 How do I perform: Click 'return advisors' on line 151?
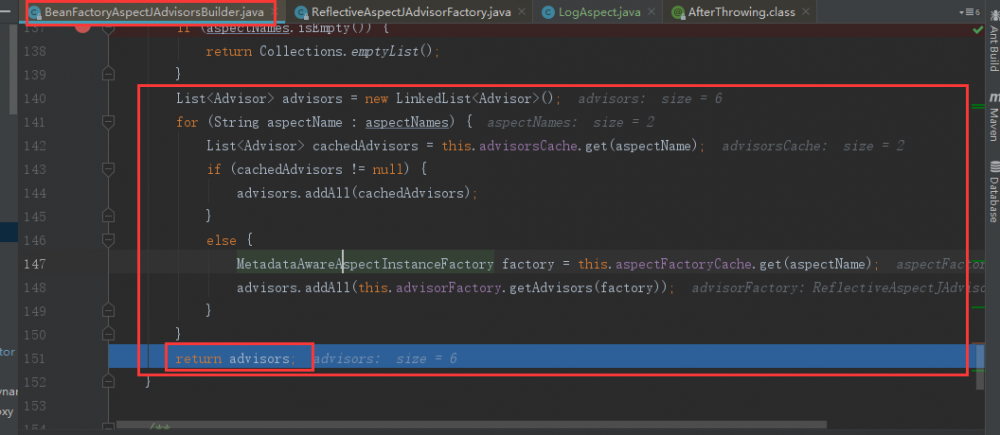coord(233,358)
